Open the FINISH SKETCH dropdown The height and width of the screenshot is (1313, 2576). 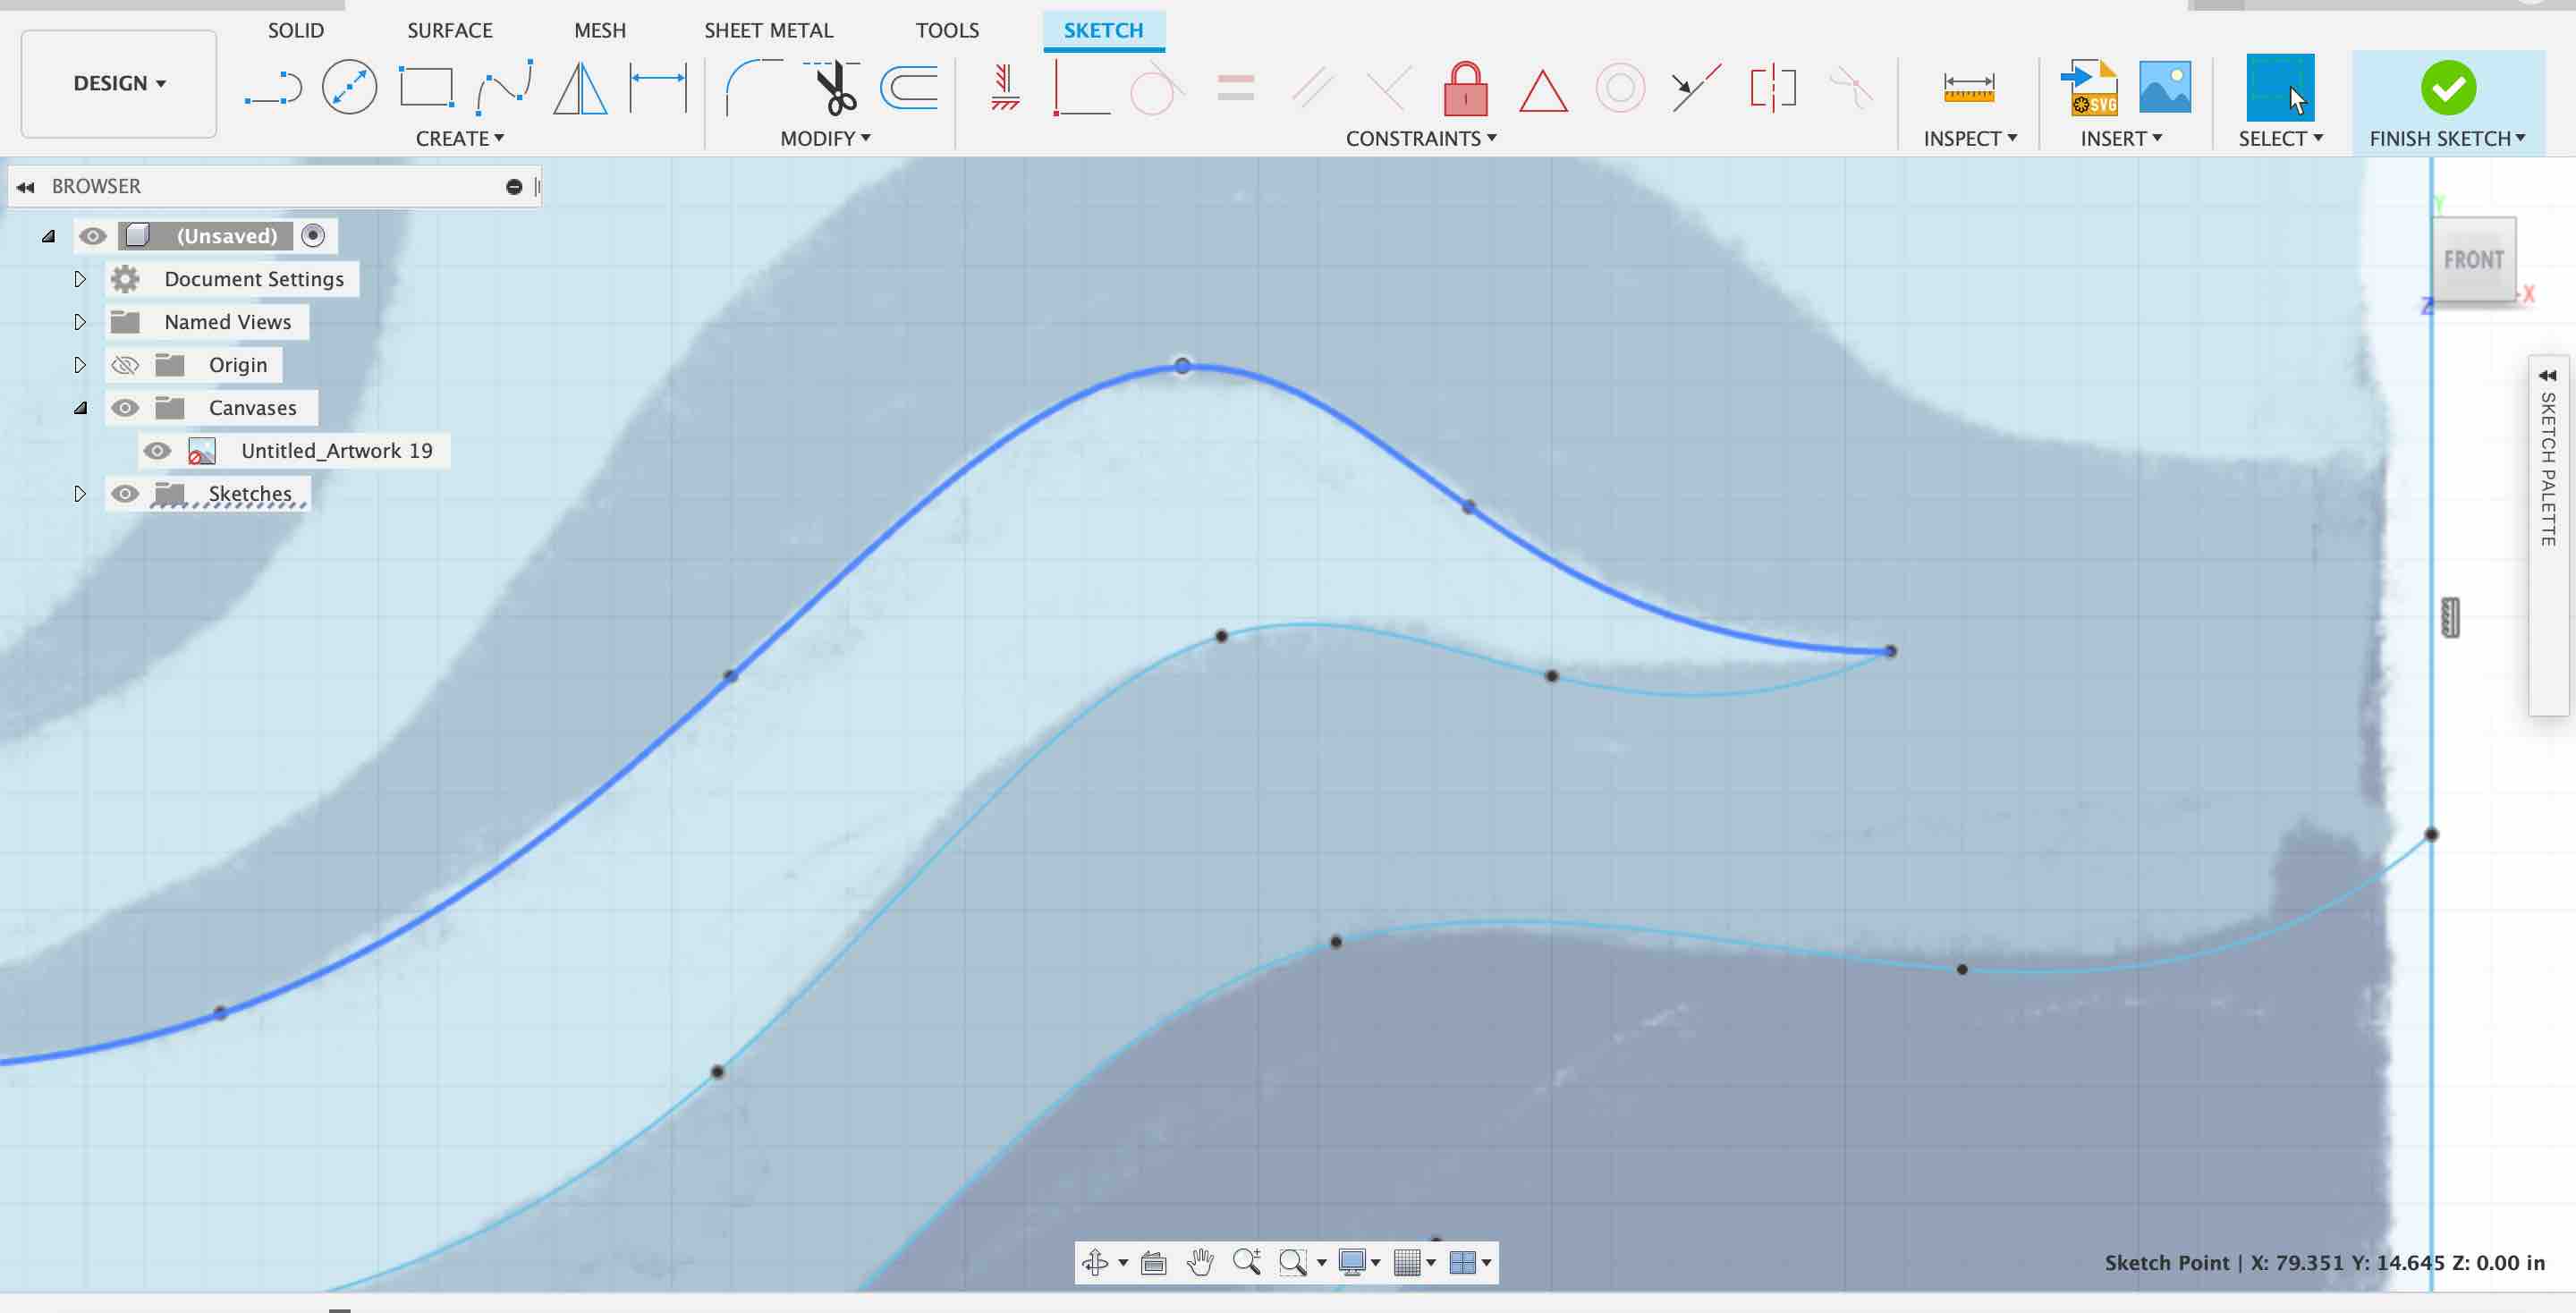tap(2447, 139)
